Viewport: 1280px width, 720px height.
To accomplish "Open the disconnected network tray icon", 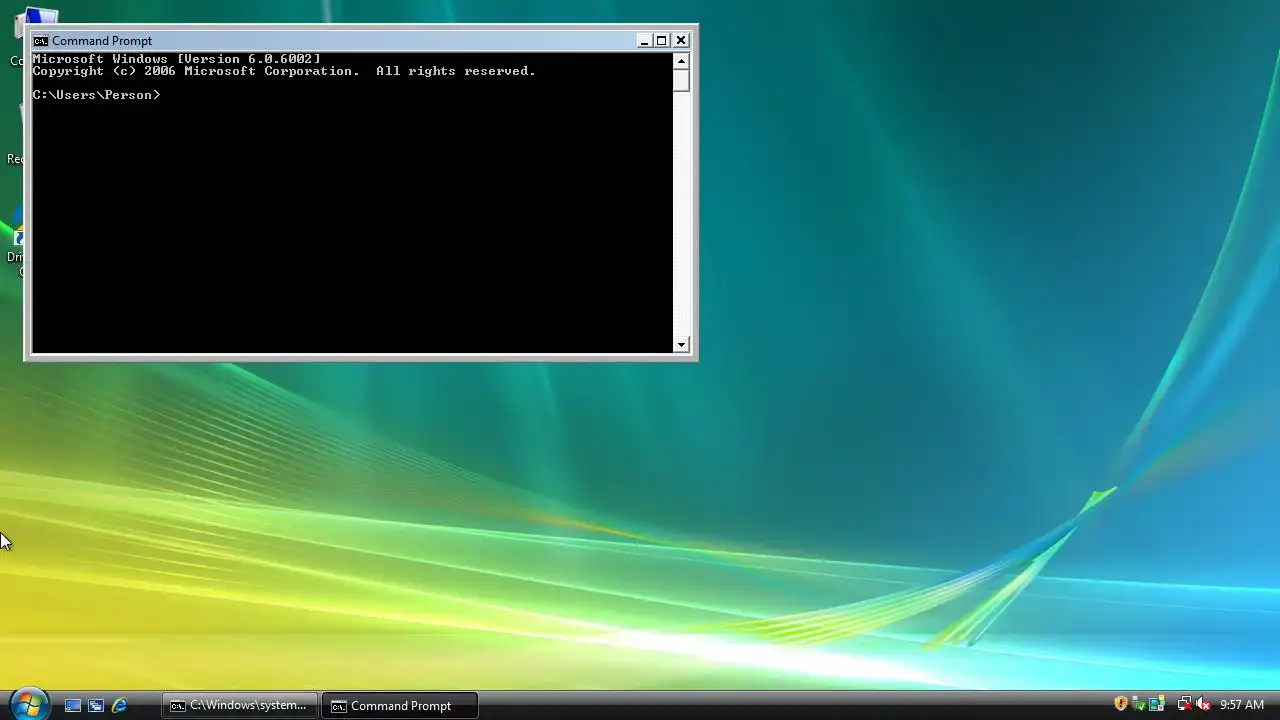I will [x=1184, y=704].
